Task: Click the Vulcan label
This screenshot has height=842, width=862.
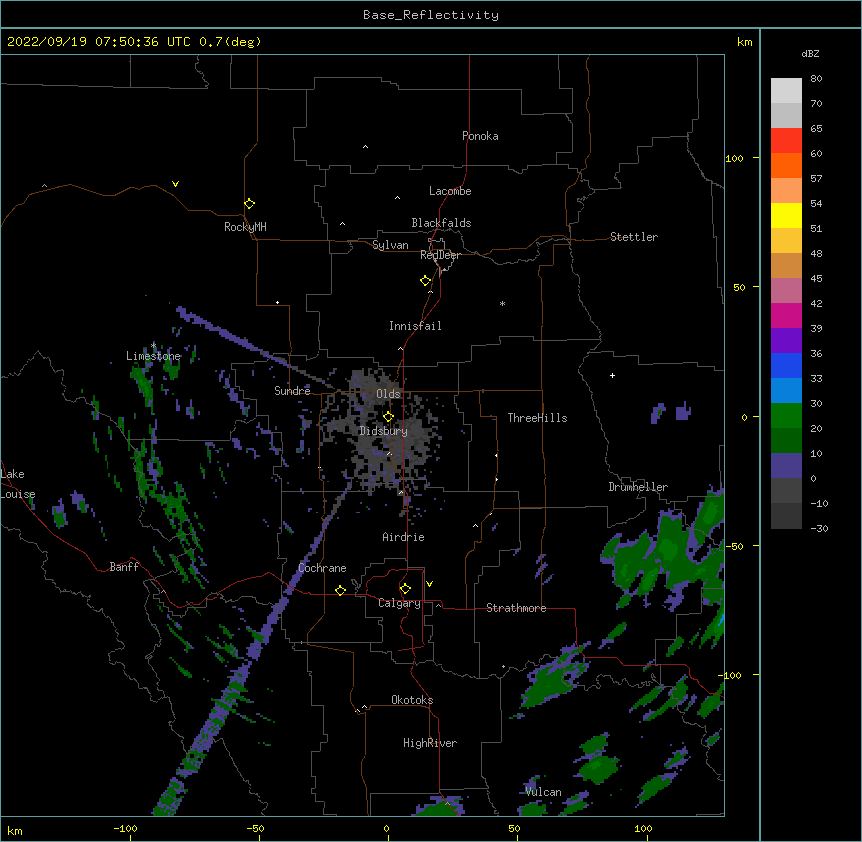Action: [543, 792]
